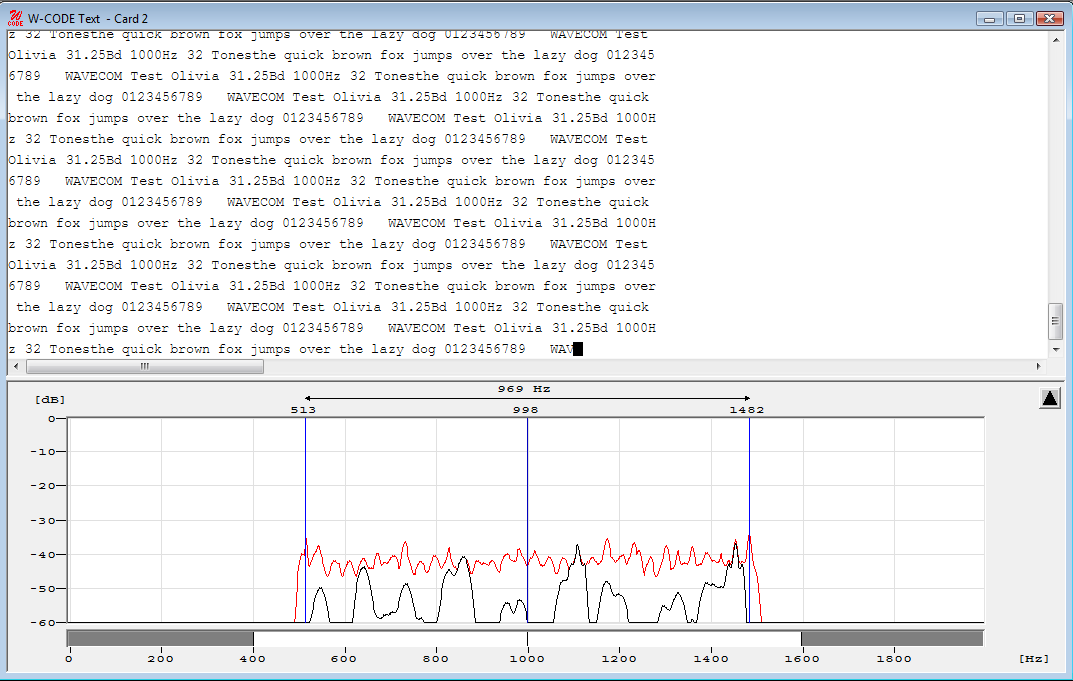Screen dimensions: 1073x681
Task: Click the horizontal scrollbar left arrow
Action: coord(16,366)
